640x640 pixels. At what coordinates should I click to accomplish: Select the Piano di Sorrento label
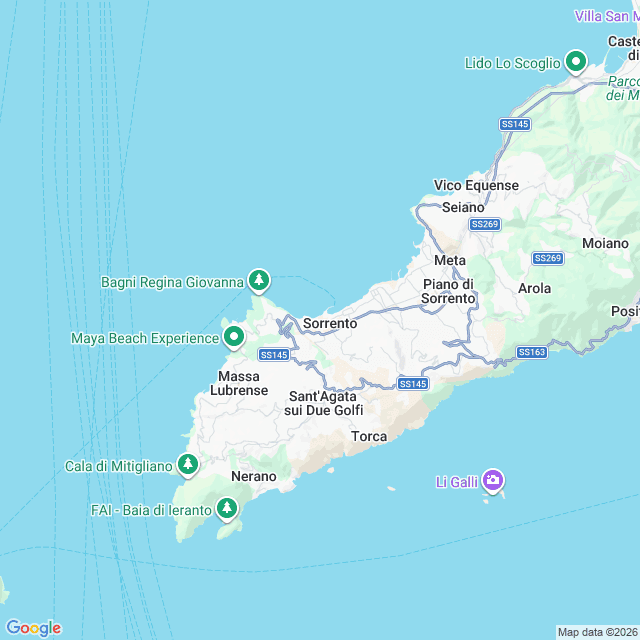coord(448,291)
